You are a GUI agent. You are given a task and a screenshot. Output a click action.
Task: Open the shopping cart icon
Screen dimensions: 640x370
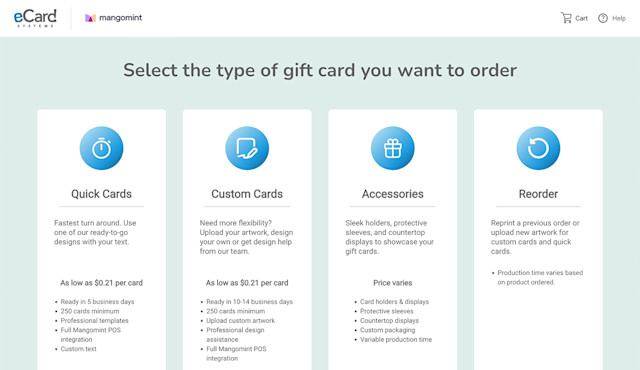[566, 18]
